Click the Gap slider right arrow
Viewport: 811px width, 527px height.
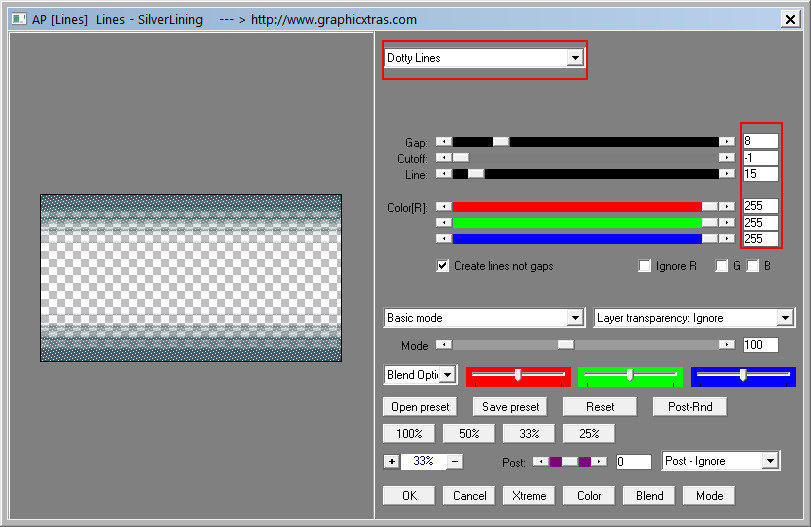[x=727, y=142]
